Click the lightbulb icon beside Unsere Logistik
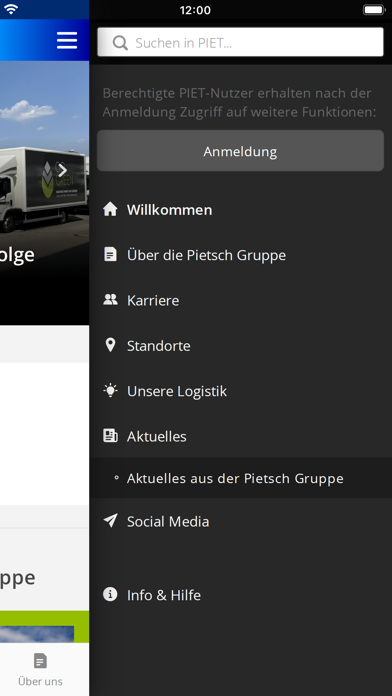 [110, 391]
